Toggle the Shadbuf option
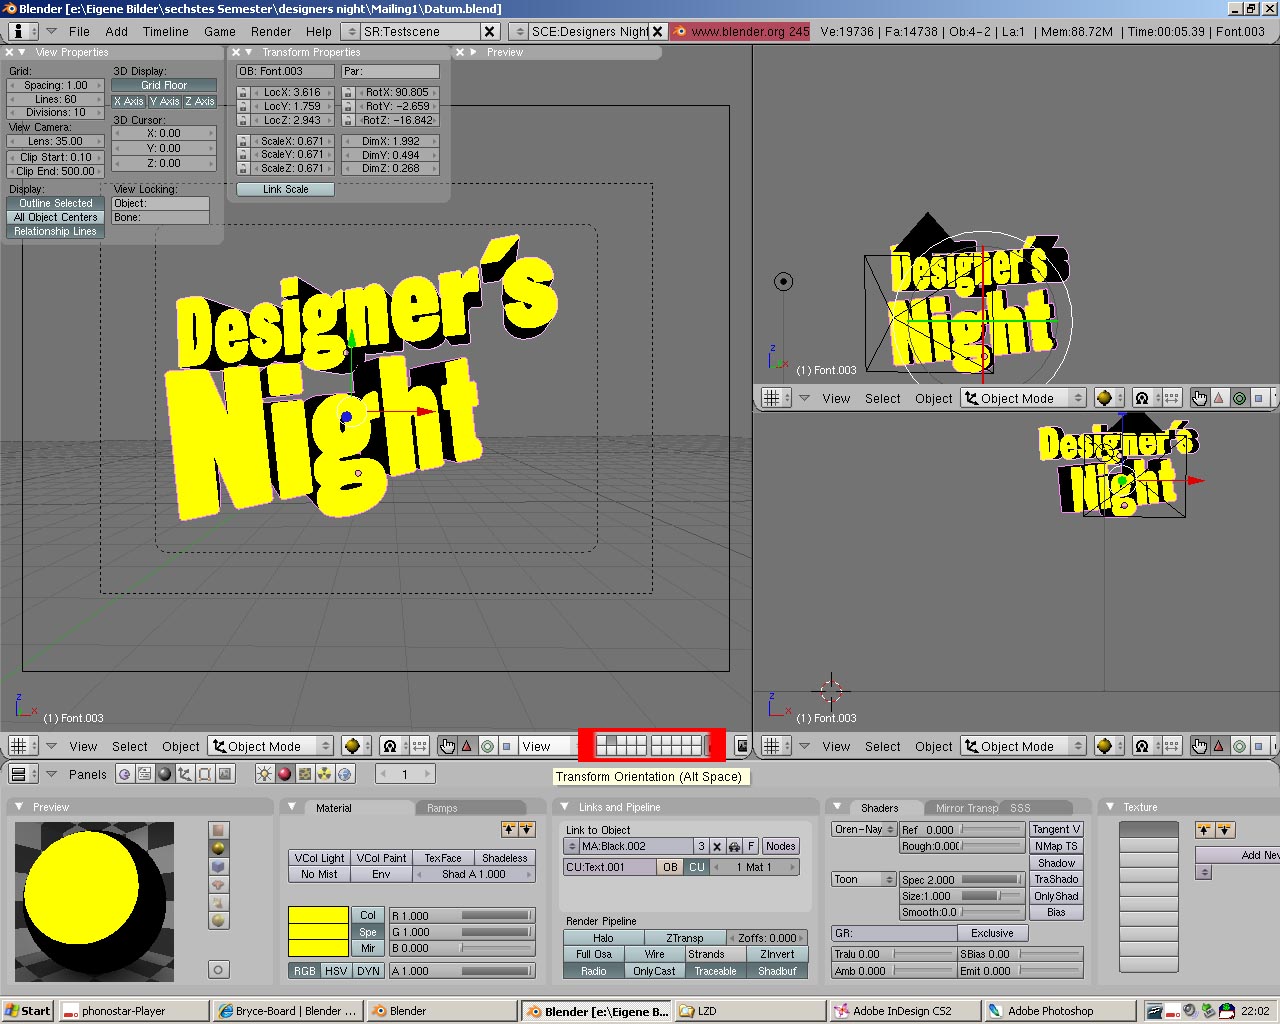 (x=777, y=971)
